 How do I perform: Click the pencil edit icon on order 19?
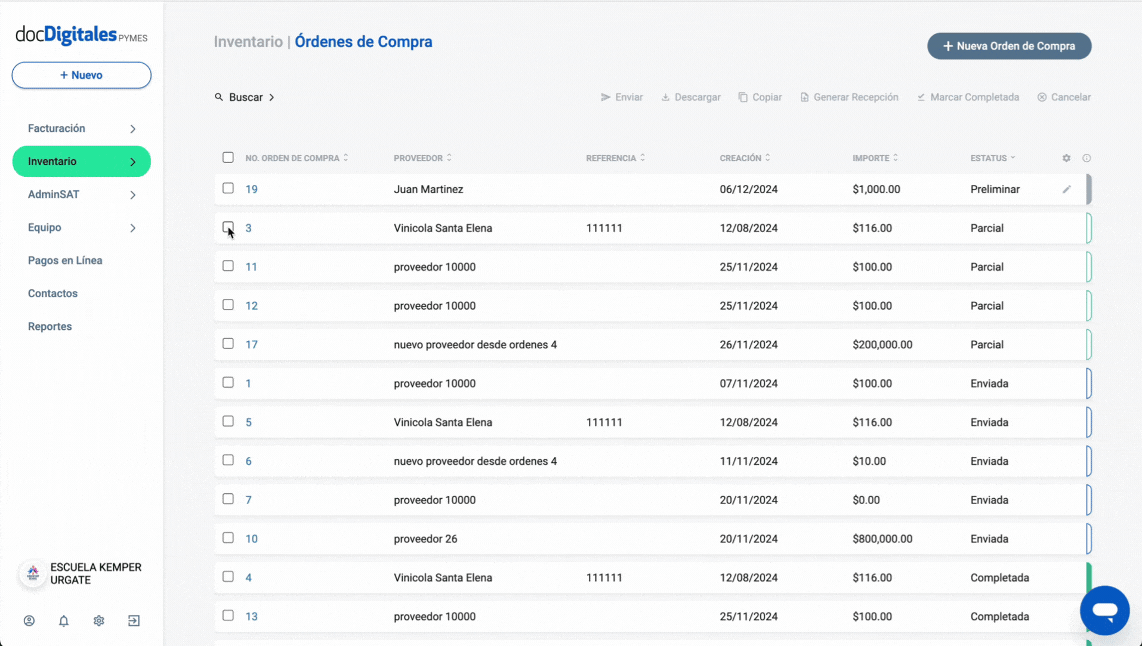click(x=1066, y=189)
